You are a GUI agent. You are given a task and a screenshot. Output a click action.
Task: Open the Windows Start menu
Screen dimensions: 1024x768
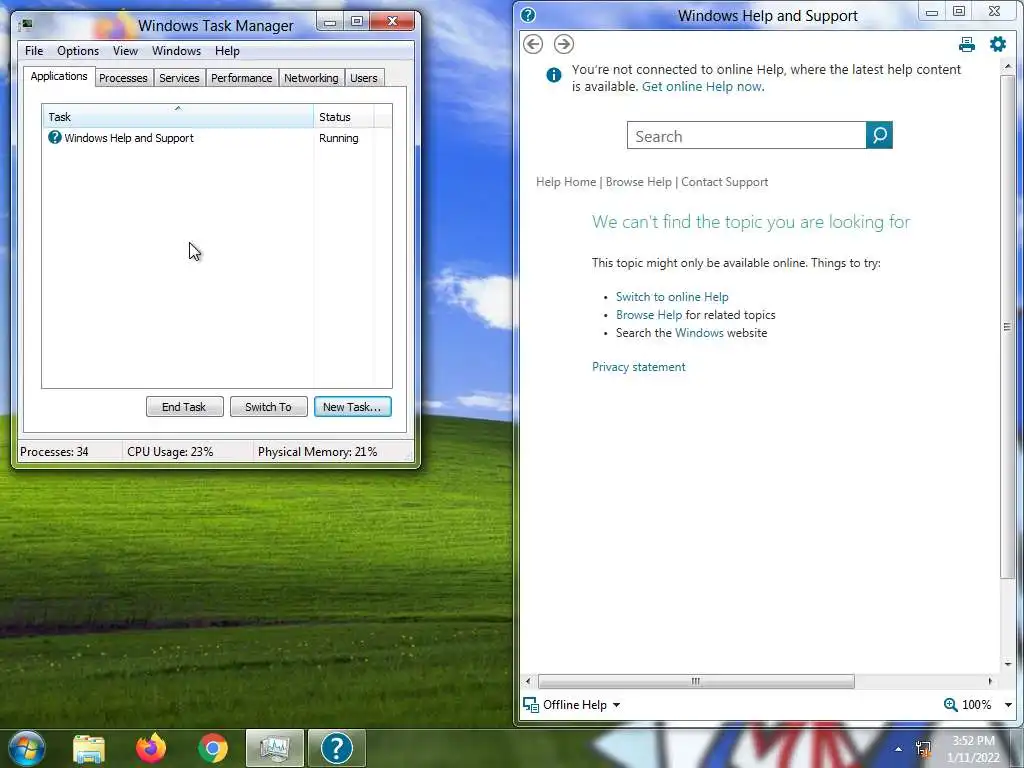27,748
